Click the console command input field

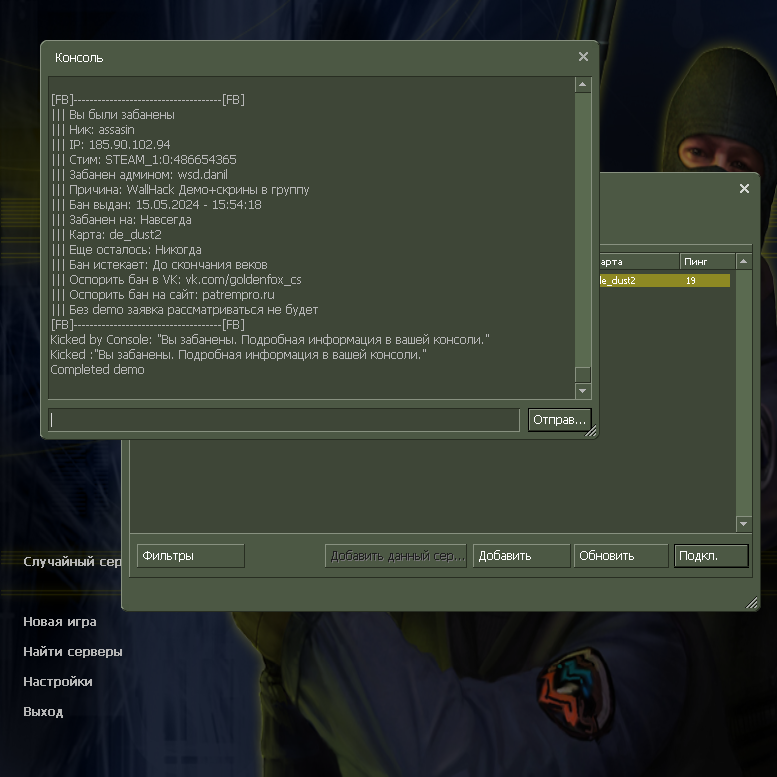click(284, 420)
